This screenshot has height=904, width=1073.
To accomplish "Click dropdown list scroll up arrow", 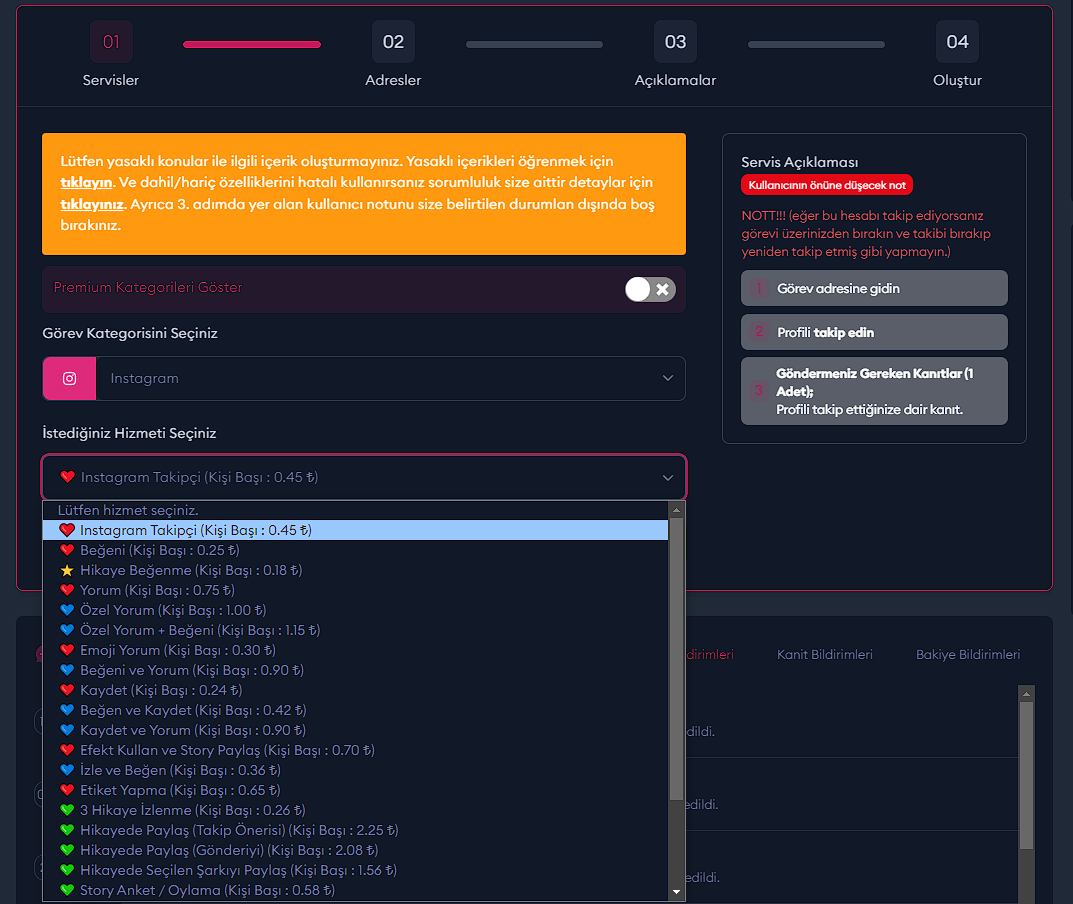I will click(676, 510).
